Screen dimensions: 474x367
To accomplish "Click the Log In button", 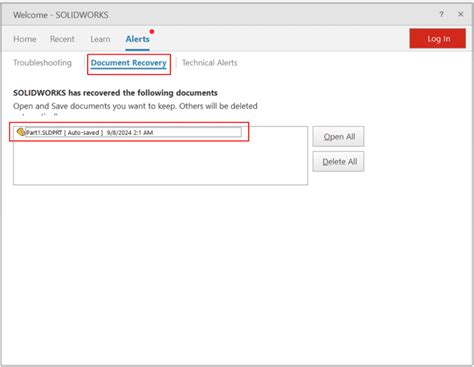I will [438, 39].
